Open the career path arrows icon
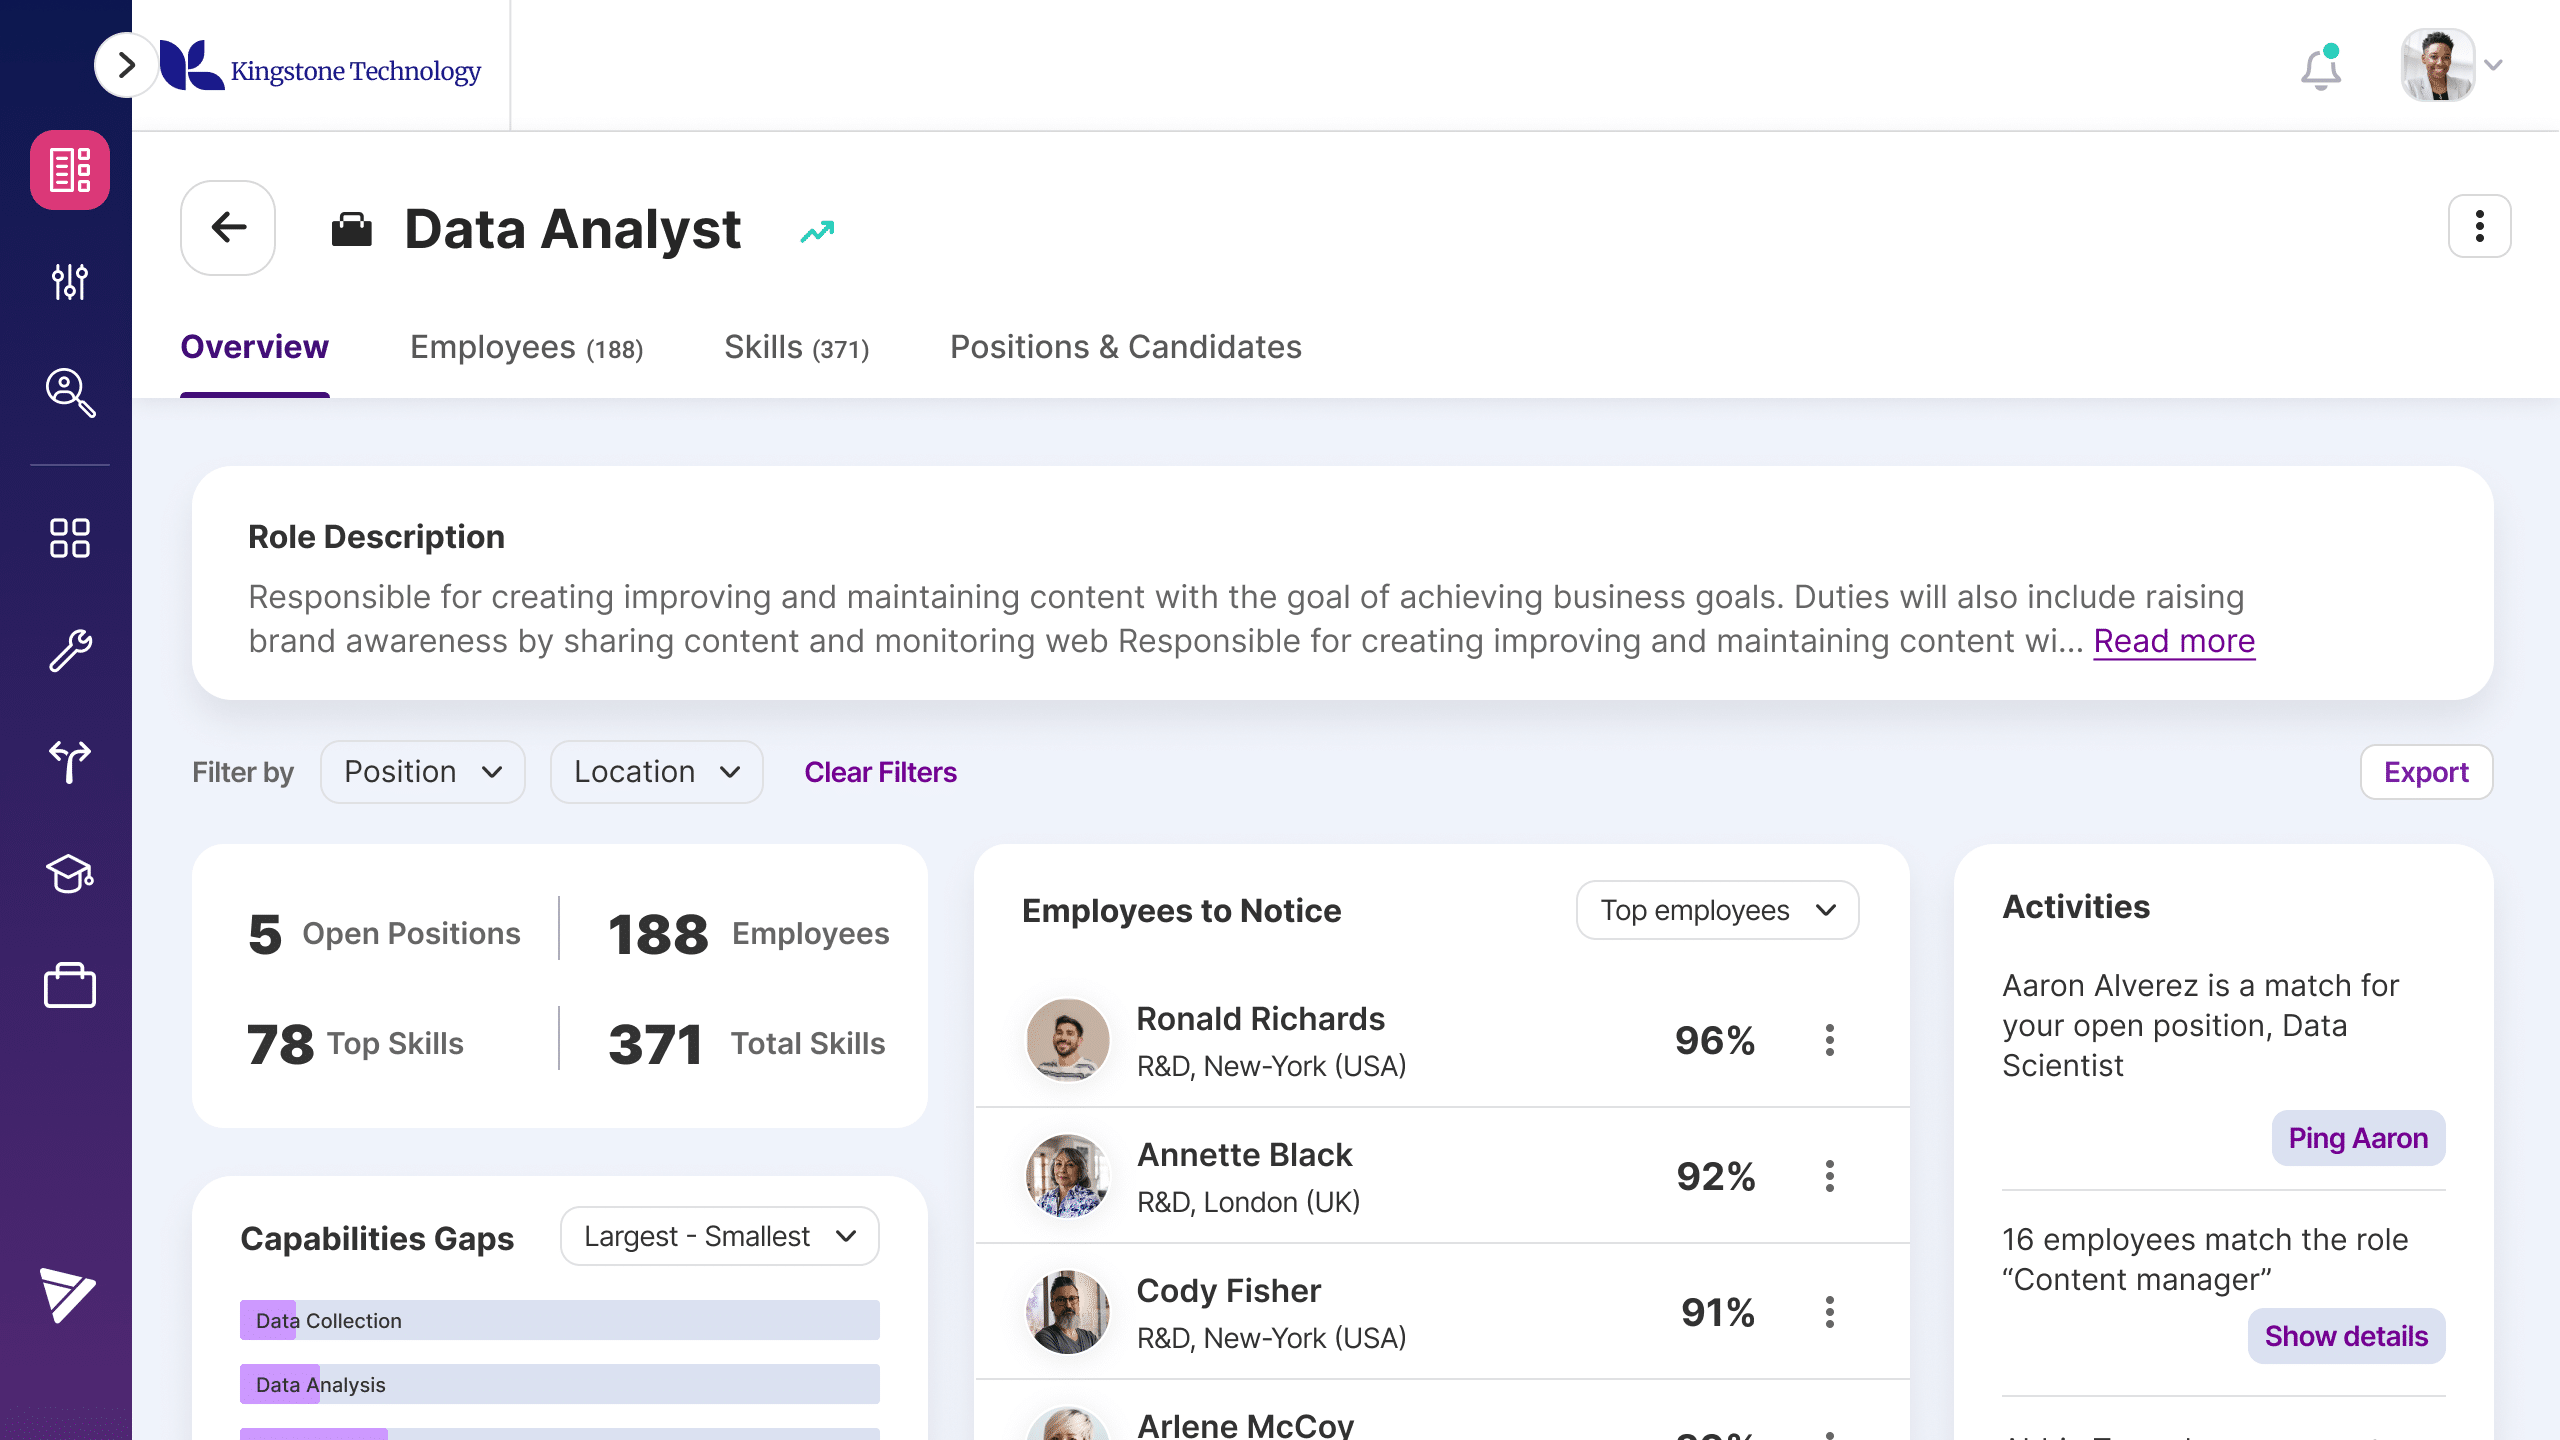The width and height of the screenshot is (2560, 1440). [x=70, y=762]
